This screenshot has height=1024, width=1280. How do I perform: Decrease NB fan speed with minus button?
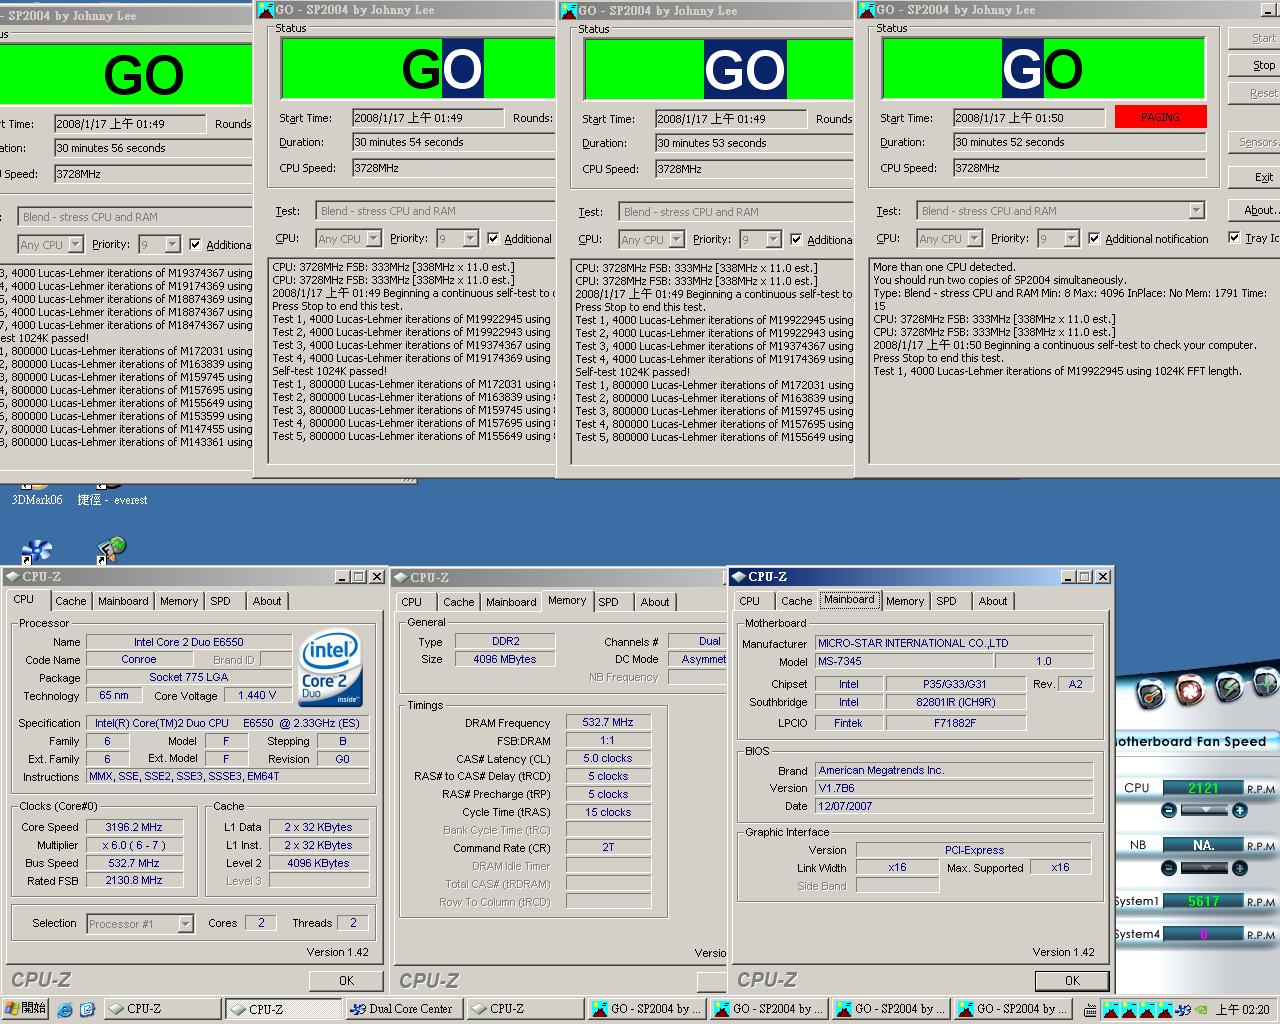click(x=1168, y=868)
